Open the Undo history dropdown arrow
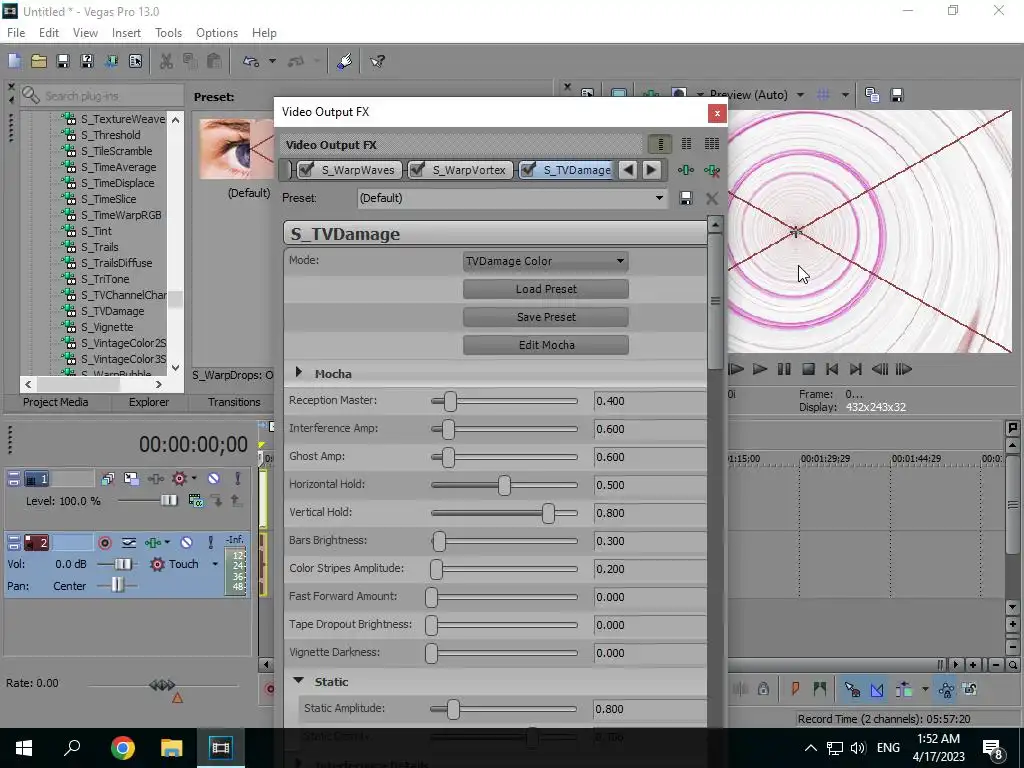1024x768 pixels. (x=272, y=61)
